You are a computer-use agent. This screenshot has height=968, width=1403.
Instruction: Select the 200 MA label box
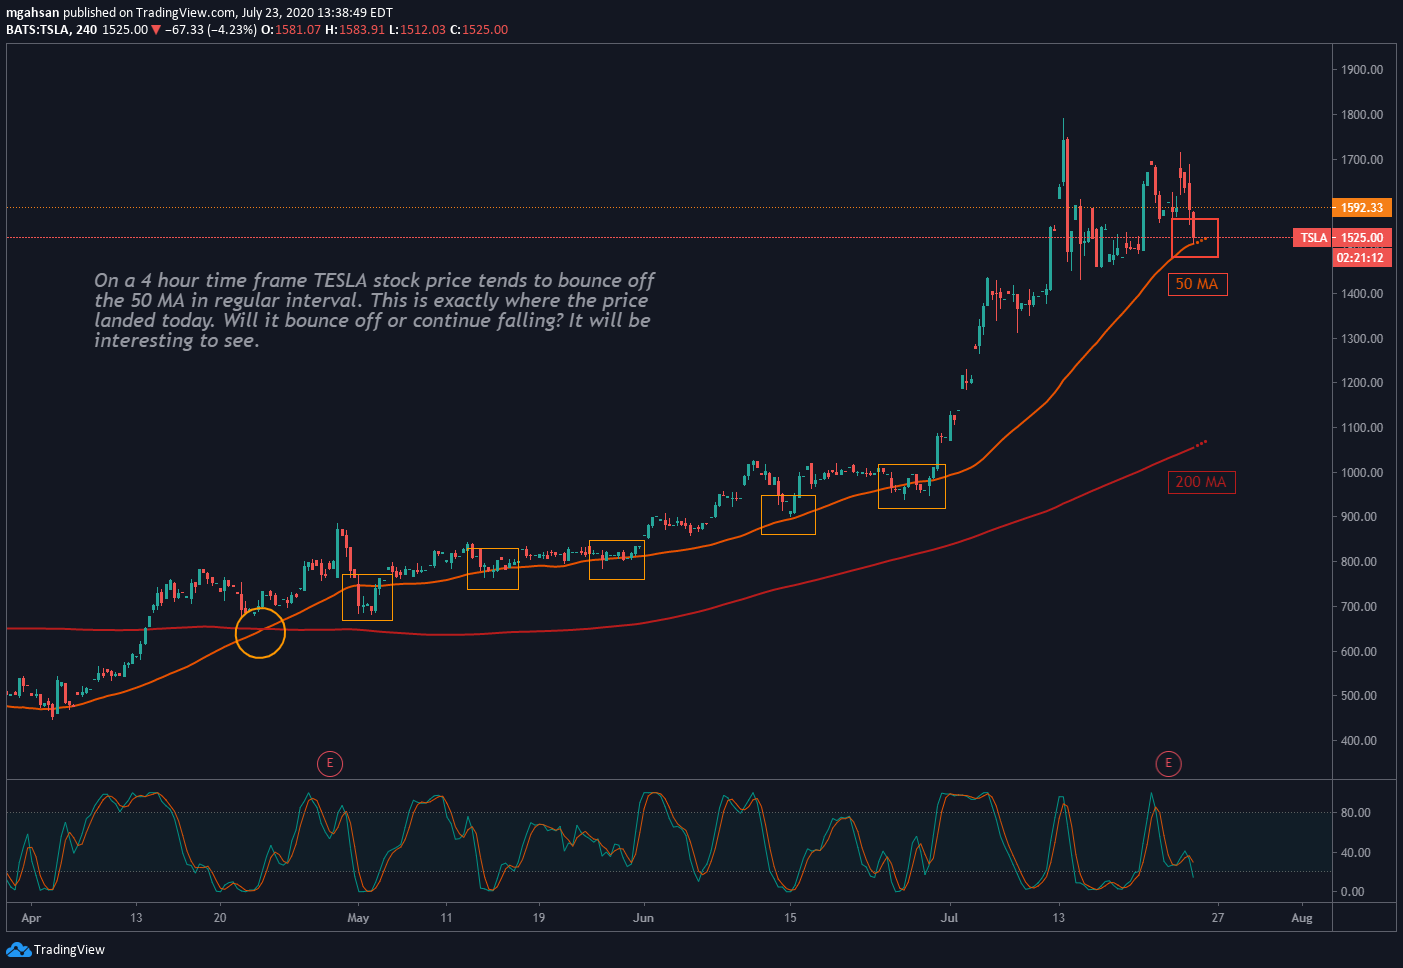(1201, 482)
